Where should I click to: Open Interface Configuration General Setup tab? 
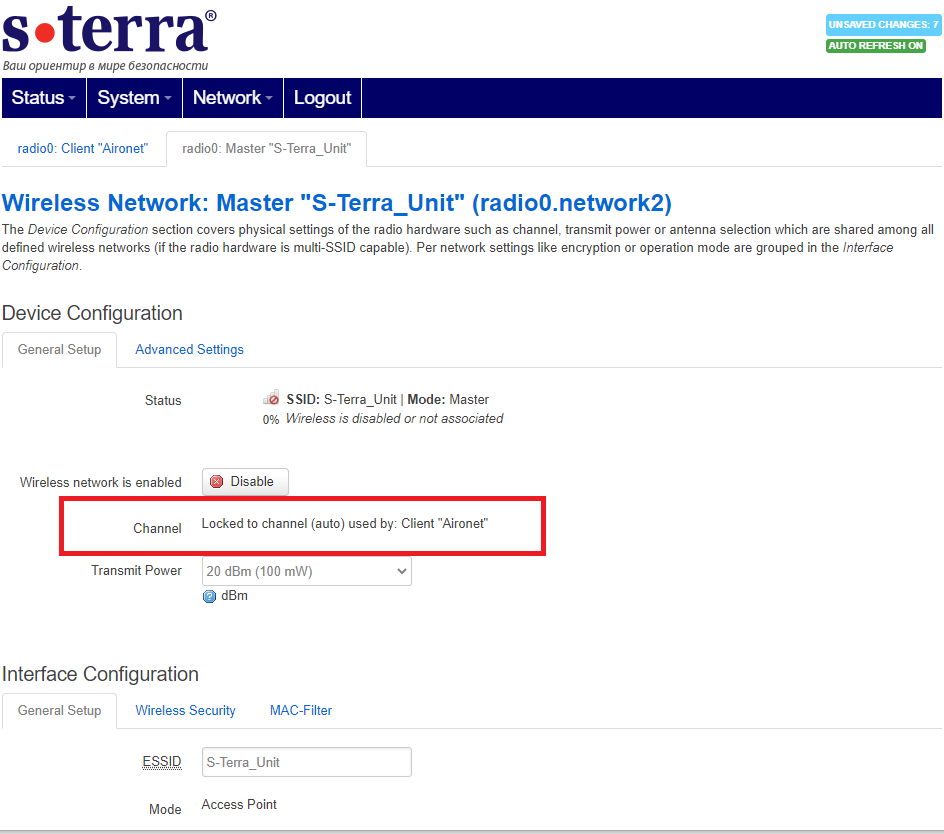coord(60,711)
